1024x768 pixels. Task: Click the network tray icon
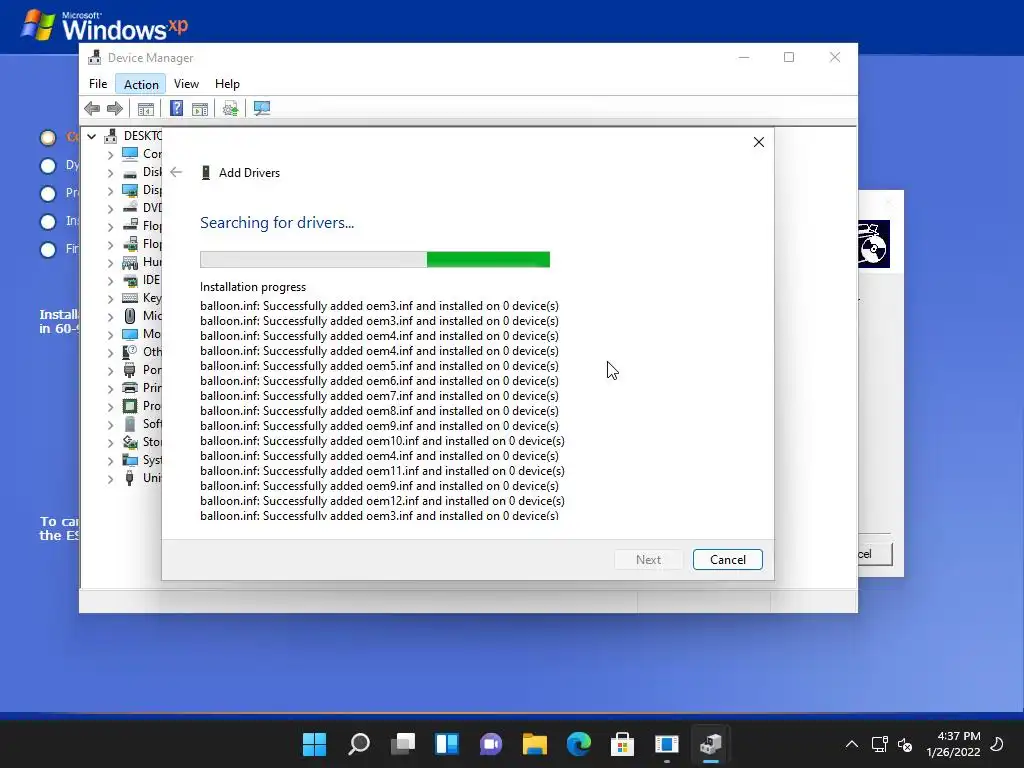point(879,744)
